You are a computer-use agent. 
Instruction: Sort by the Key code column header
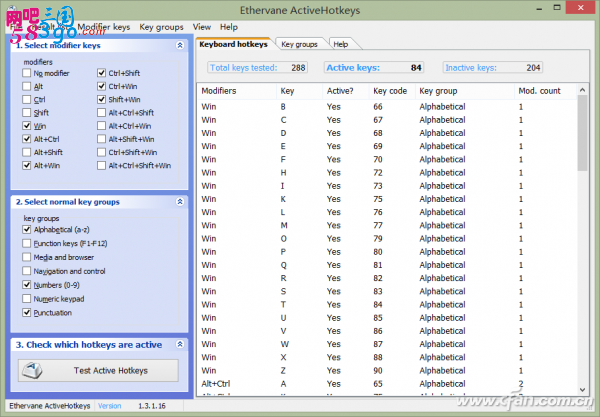tap(392, 91)
